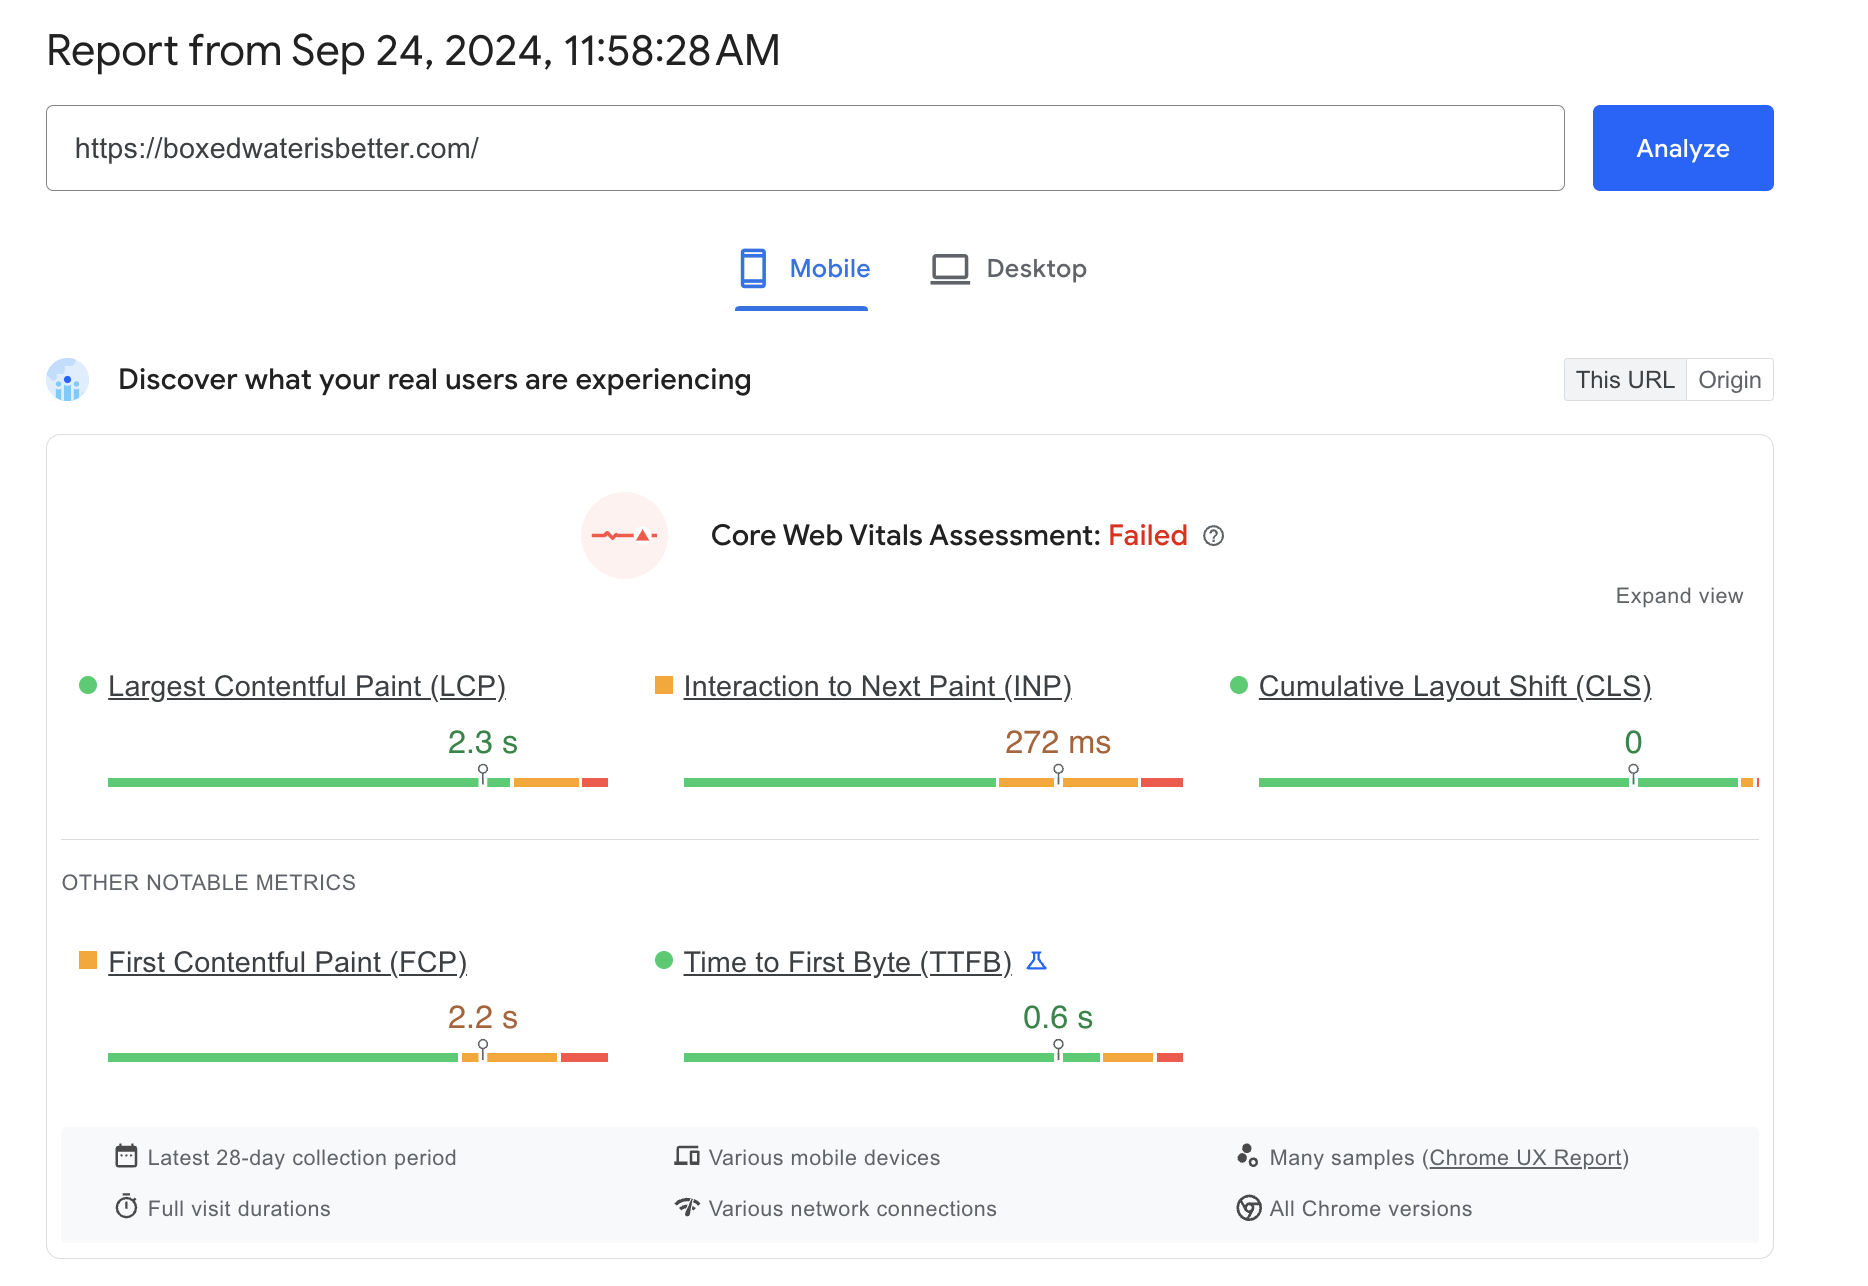
Task: Click the Core Web Vitals help icon
Action: (1213, 536)
